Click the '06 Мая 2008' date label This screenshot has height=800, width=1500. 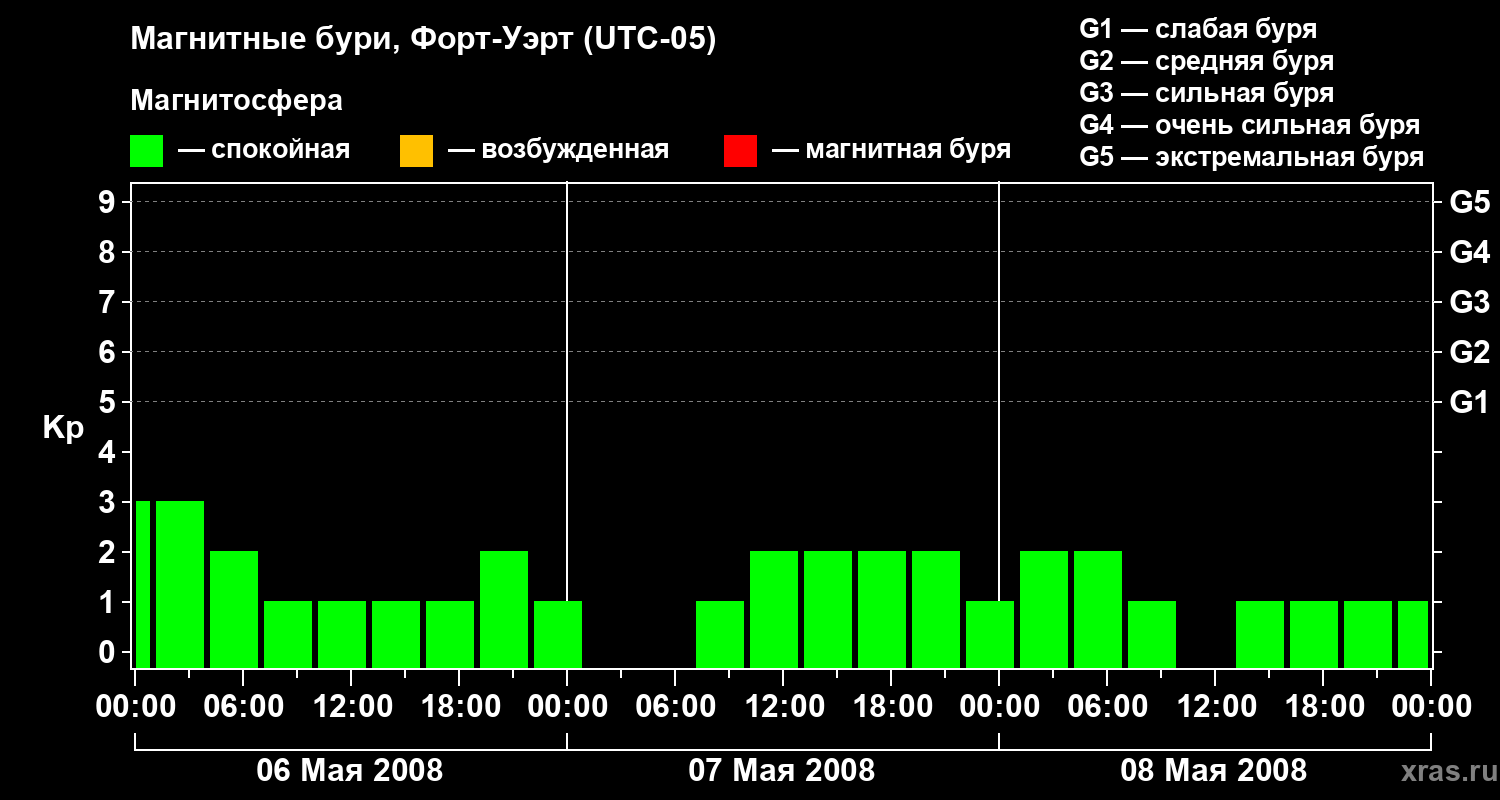pyautogui.click(x=350, y=770)
